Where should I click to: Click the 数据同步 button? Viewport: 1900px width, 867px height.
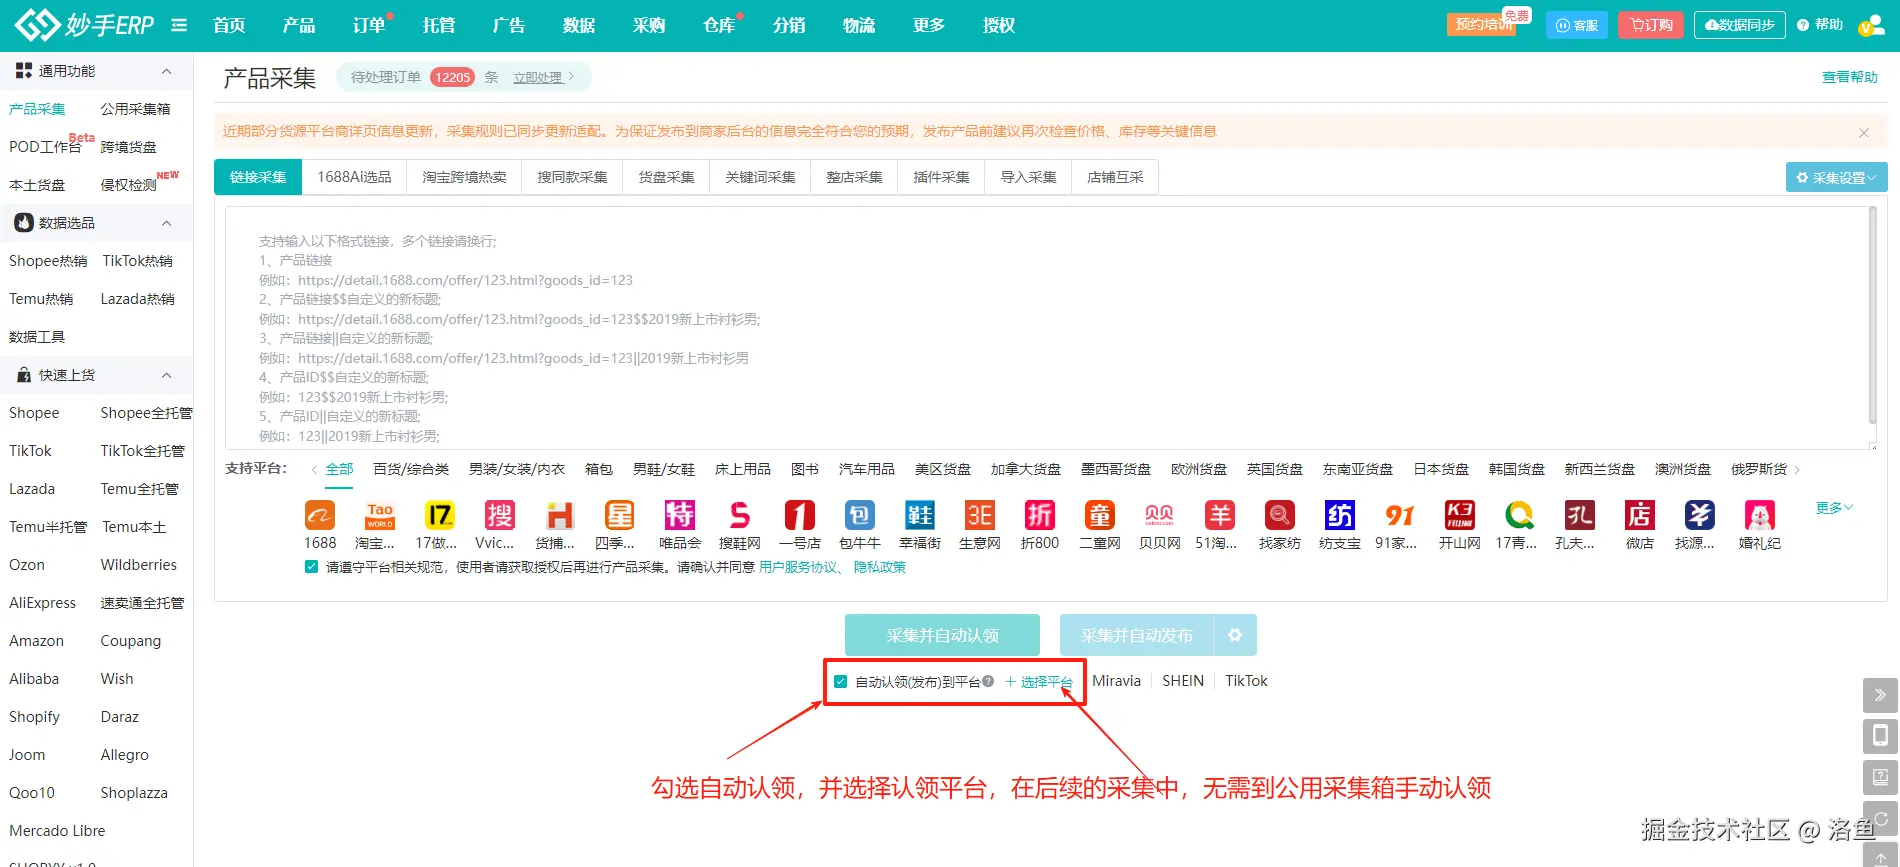click(x=1739, y=25)
